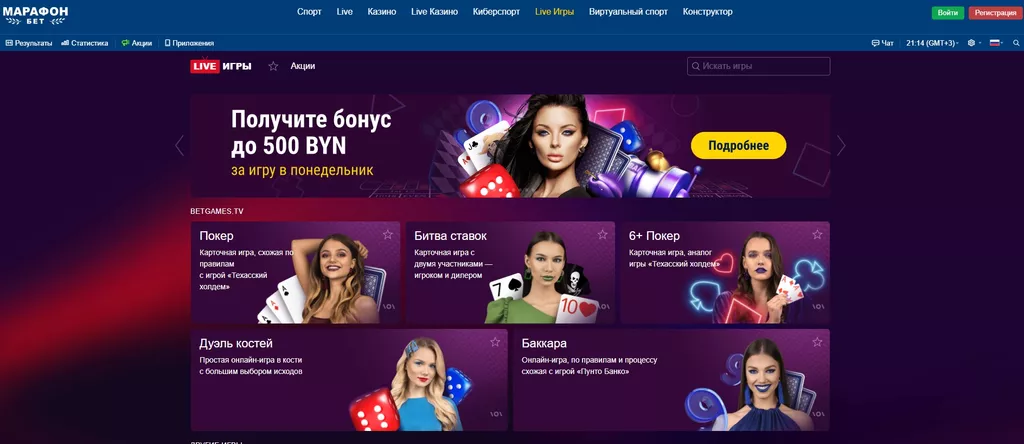Toggle favorite star on Битва ставок card
Screen dimensions: 1024x444
[602, 234]
